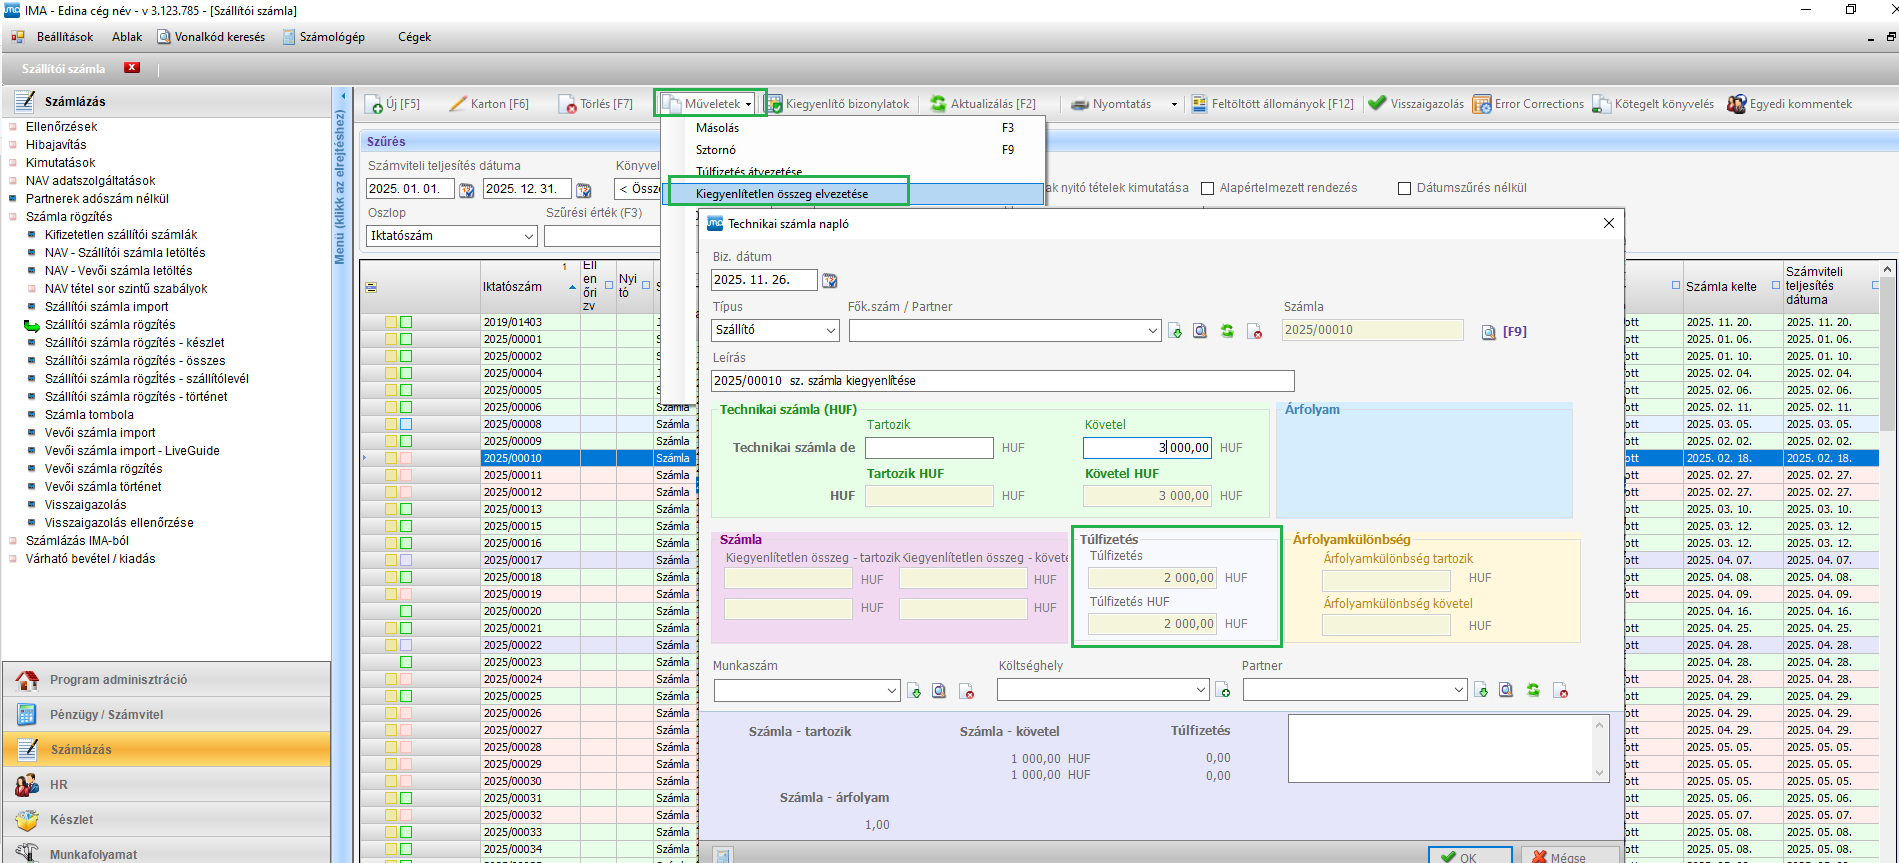Click the Nyomtatás printer icon
The width and height of the screenshot is (1899, 863).
point(1080,104)
